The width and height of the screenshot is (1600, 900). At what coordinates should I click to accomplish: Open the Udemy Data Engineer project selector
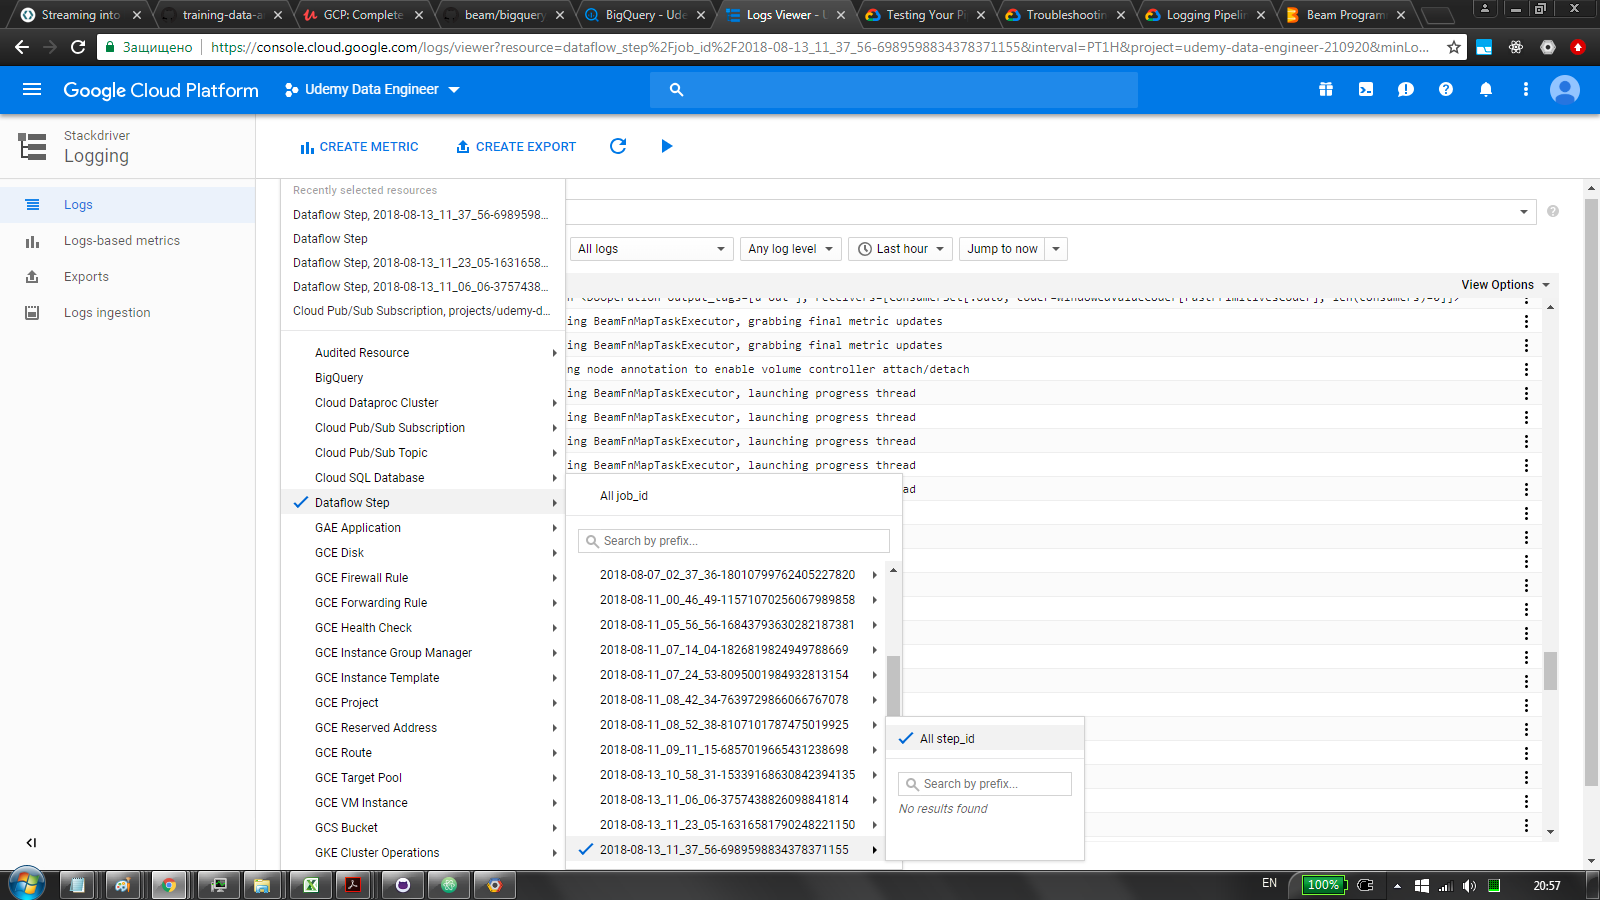point(372,90)
